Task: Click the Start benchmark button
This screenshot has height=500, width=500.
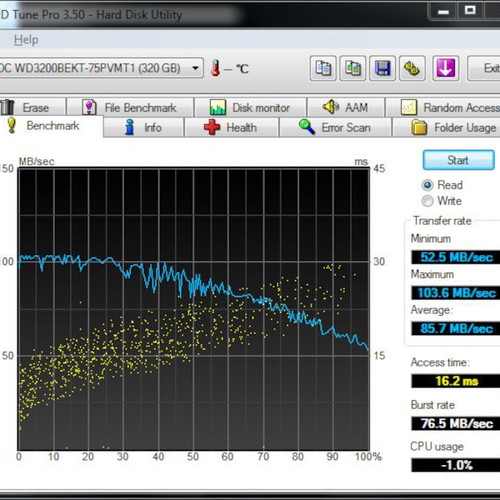Action: [x=458, y=160]
